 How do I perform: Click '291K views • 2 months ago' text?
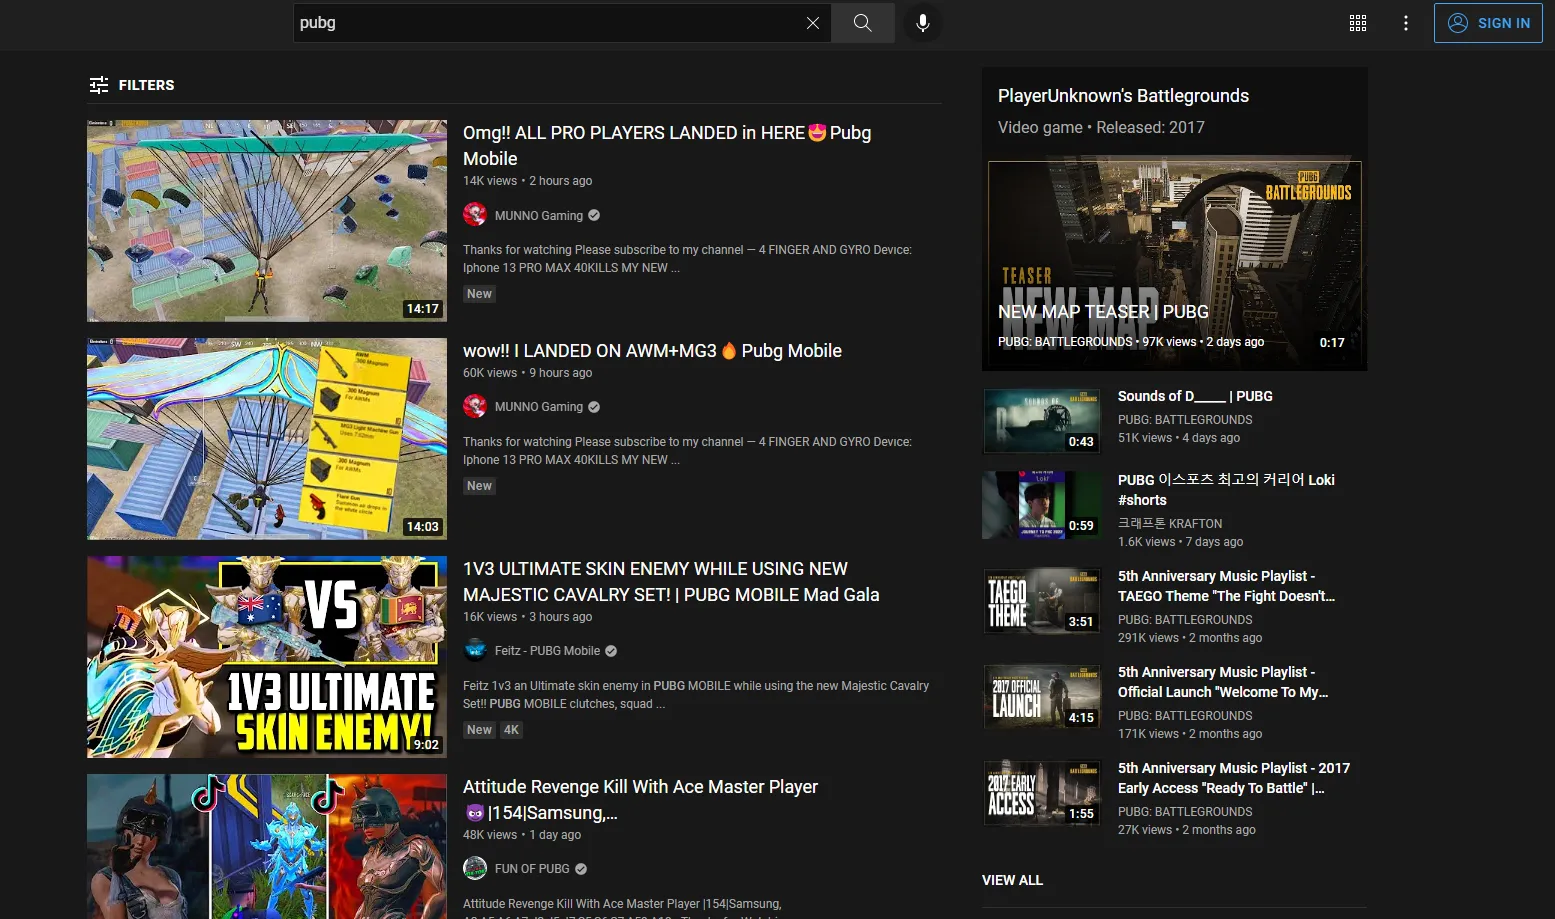pyautogui.click(x=1190, y=638)
